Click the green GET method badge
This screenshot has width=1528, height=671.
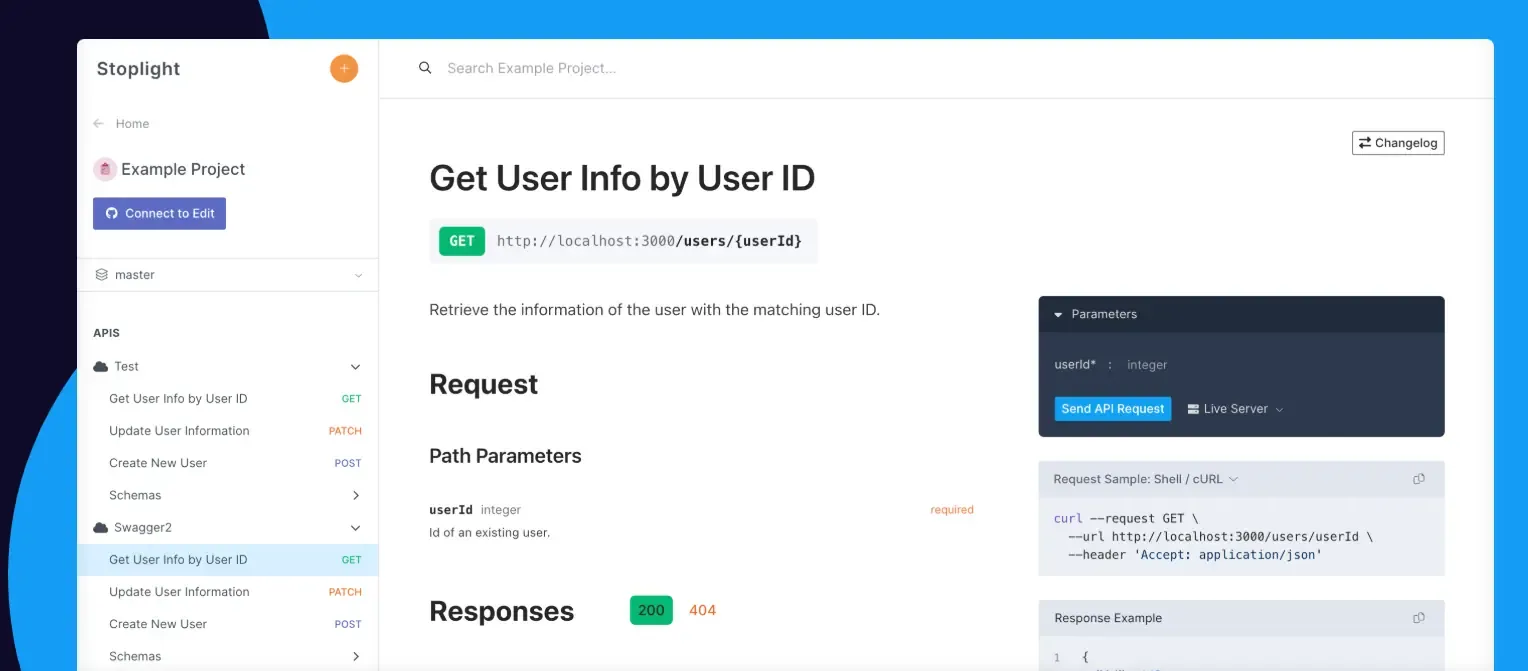coord(462,241)
